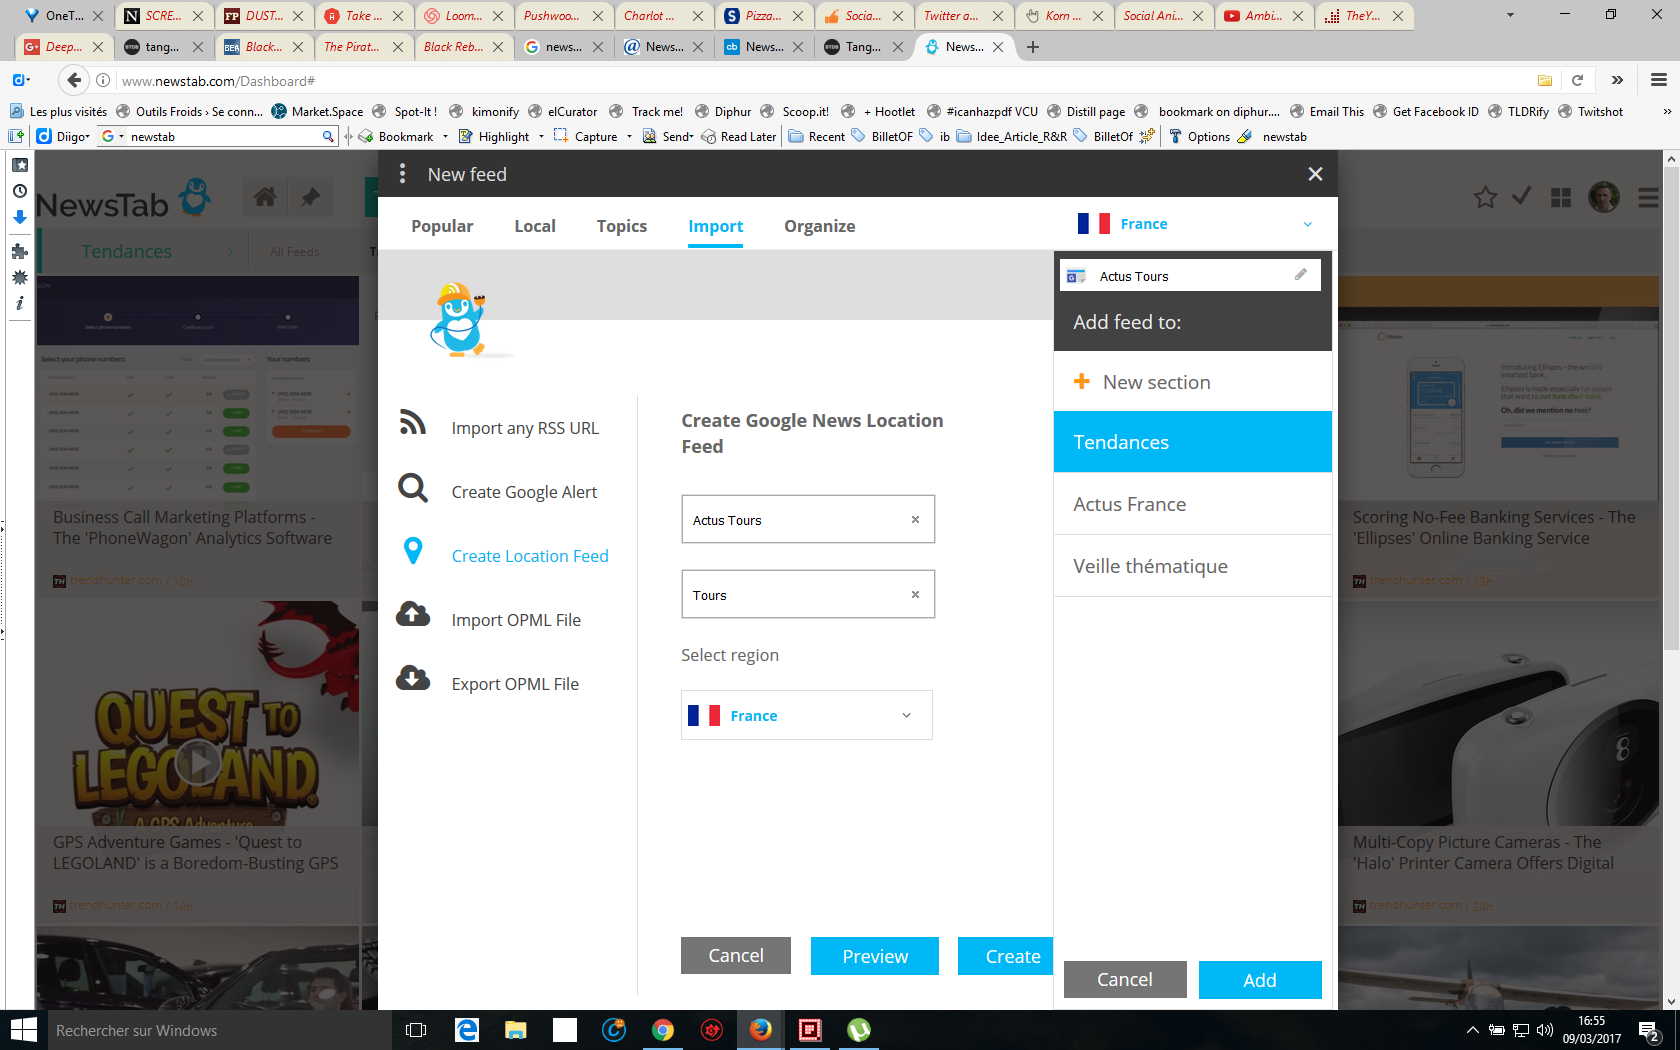Image resolution: width=1680 pixels, height=1050 pixels.
Task: Open a new browser tab with the plus icon
Action: point(1033,47)
